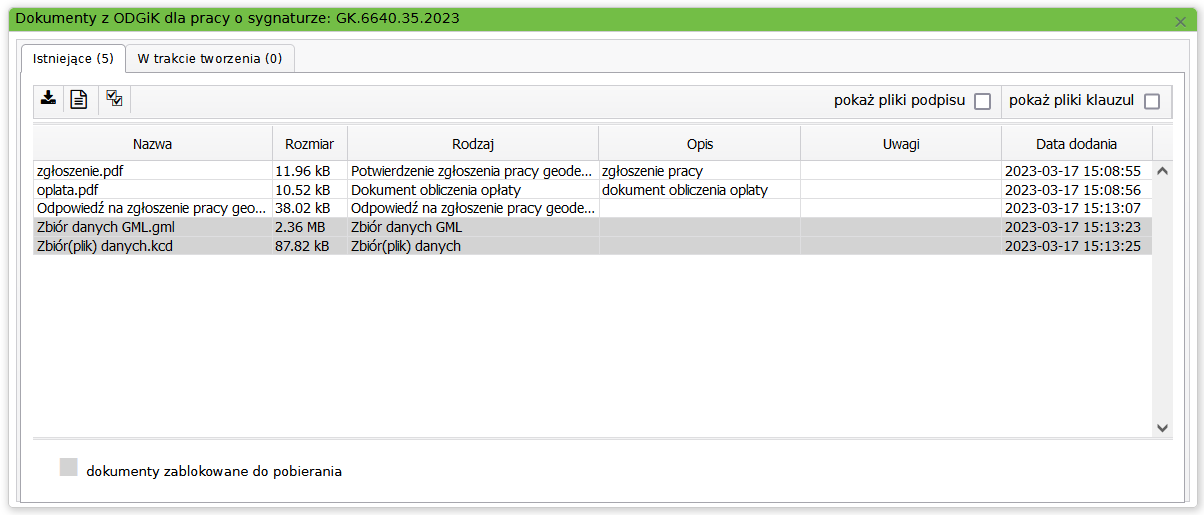Click the download documents icon

(47, 98)
